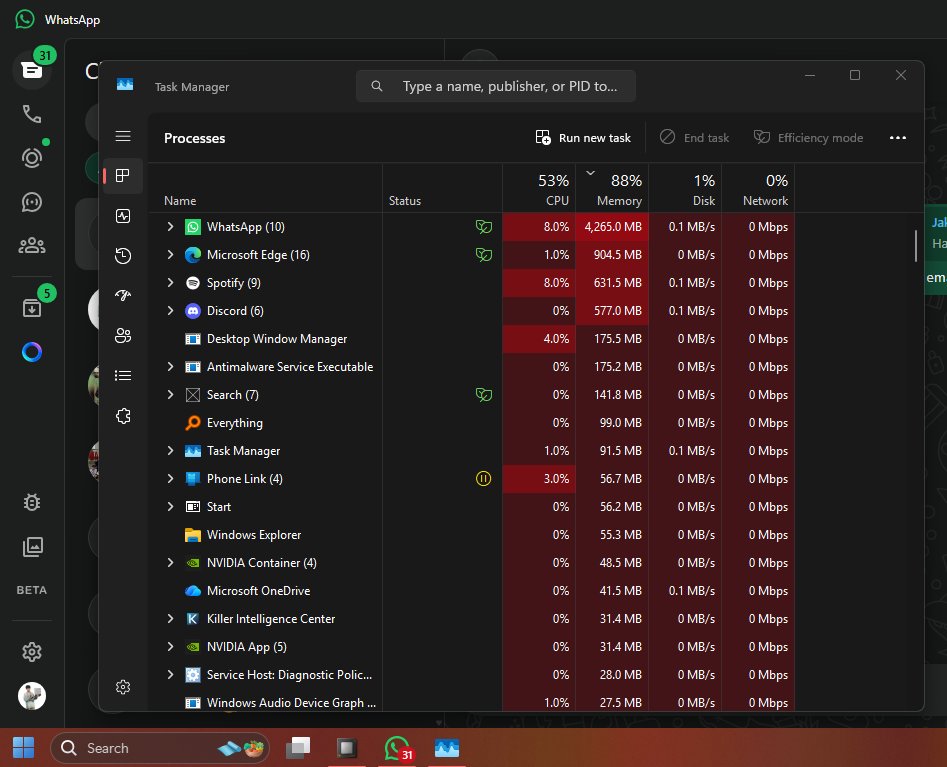This screenshot has width=947, height=767.
Task: Expand the Phone Link (4) process group
Action: (x=170, y=478)
